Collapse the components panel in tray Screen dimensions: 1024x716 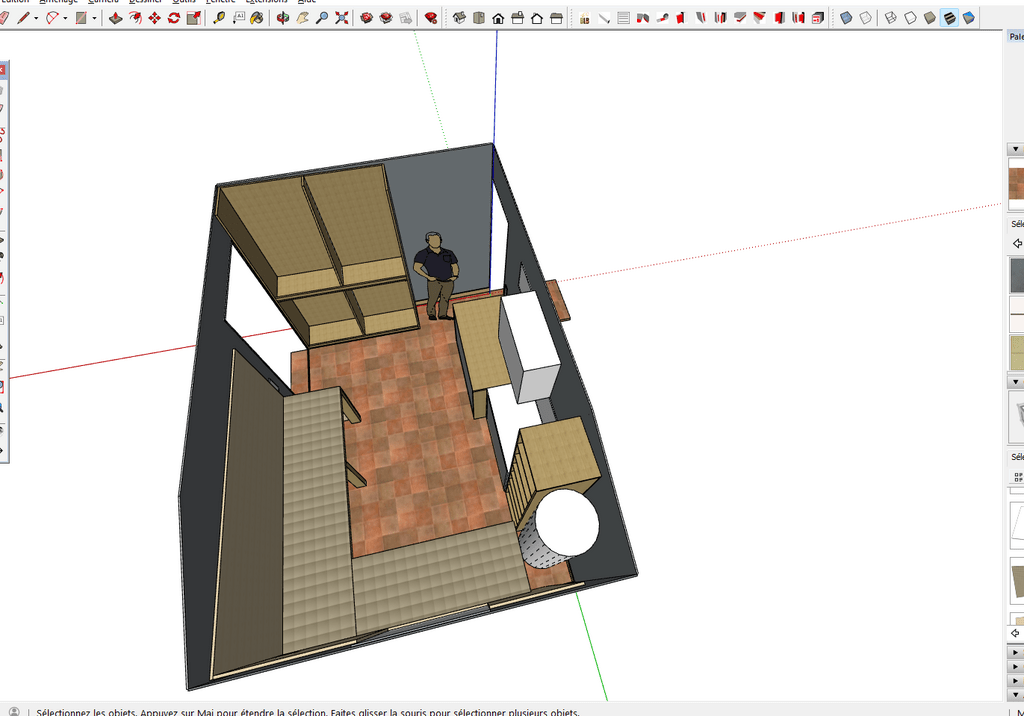pyautogui.click(x=1016, y=381)
